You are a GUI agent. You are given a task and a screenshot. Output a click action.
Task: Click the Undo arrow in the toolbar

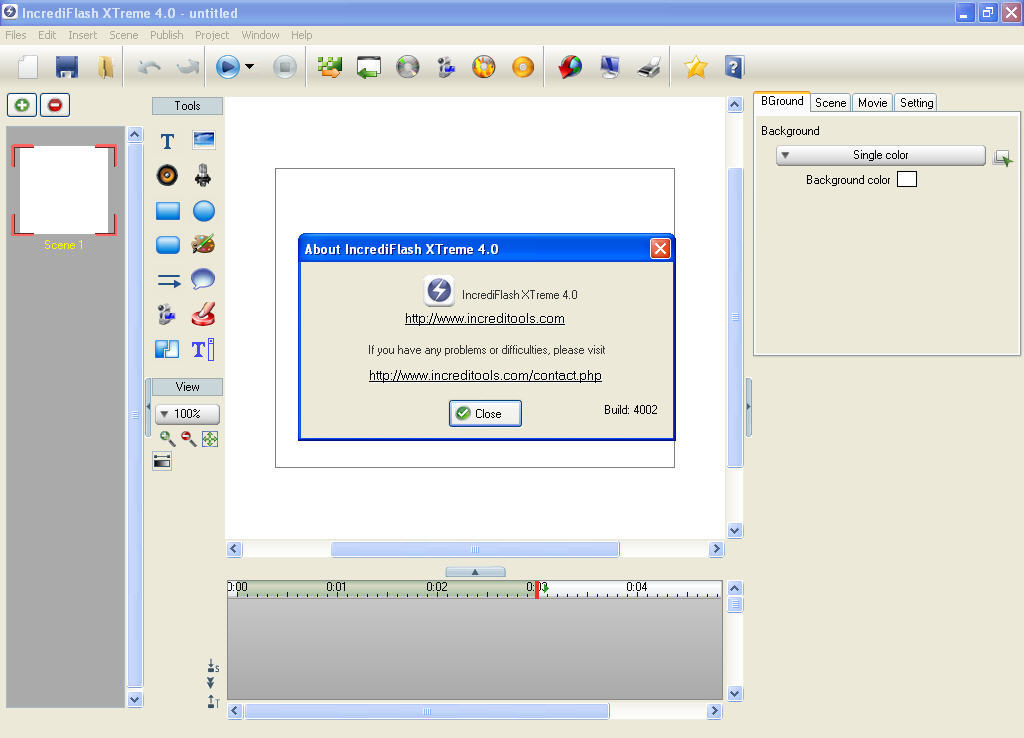(x=150, y=67)
